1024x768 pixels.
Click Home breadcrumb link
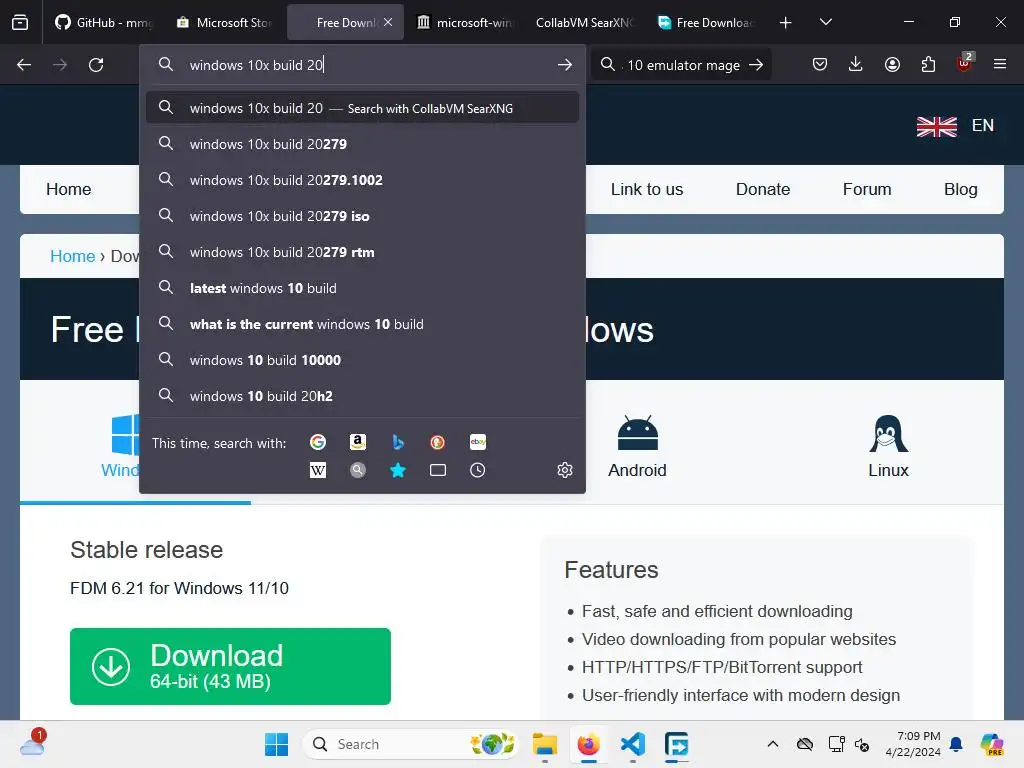pos(72,256)
